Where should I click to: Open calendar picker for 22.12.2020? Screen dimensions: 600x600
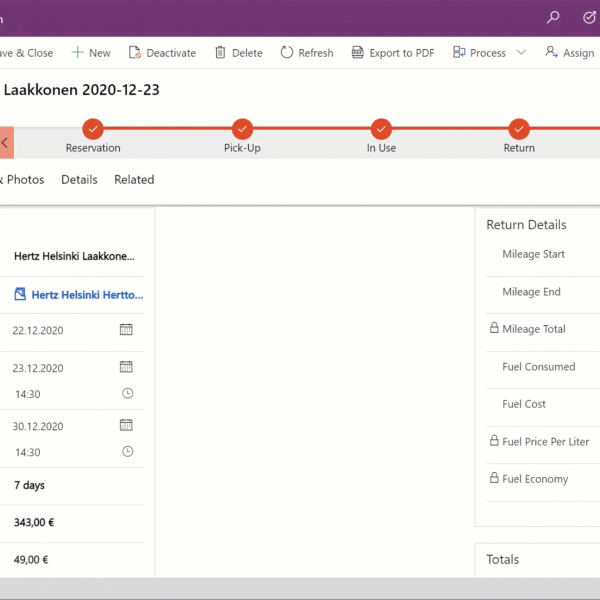pos(126,329)
